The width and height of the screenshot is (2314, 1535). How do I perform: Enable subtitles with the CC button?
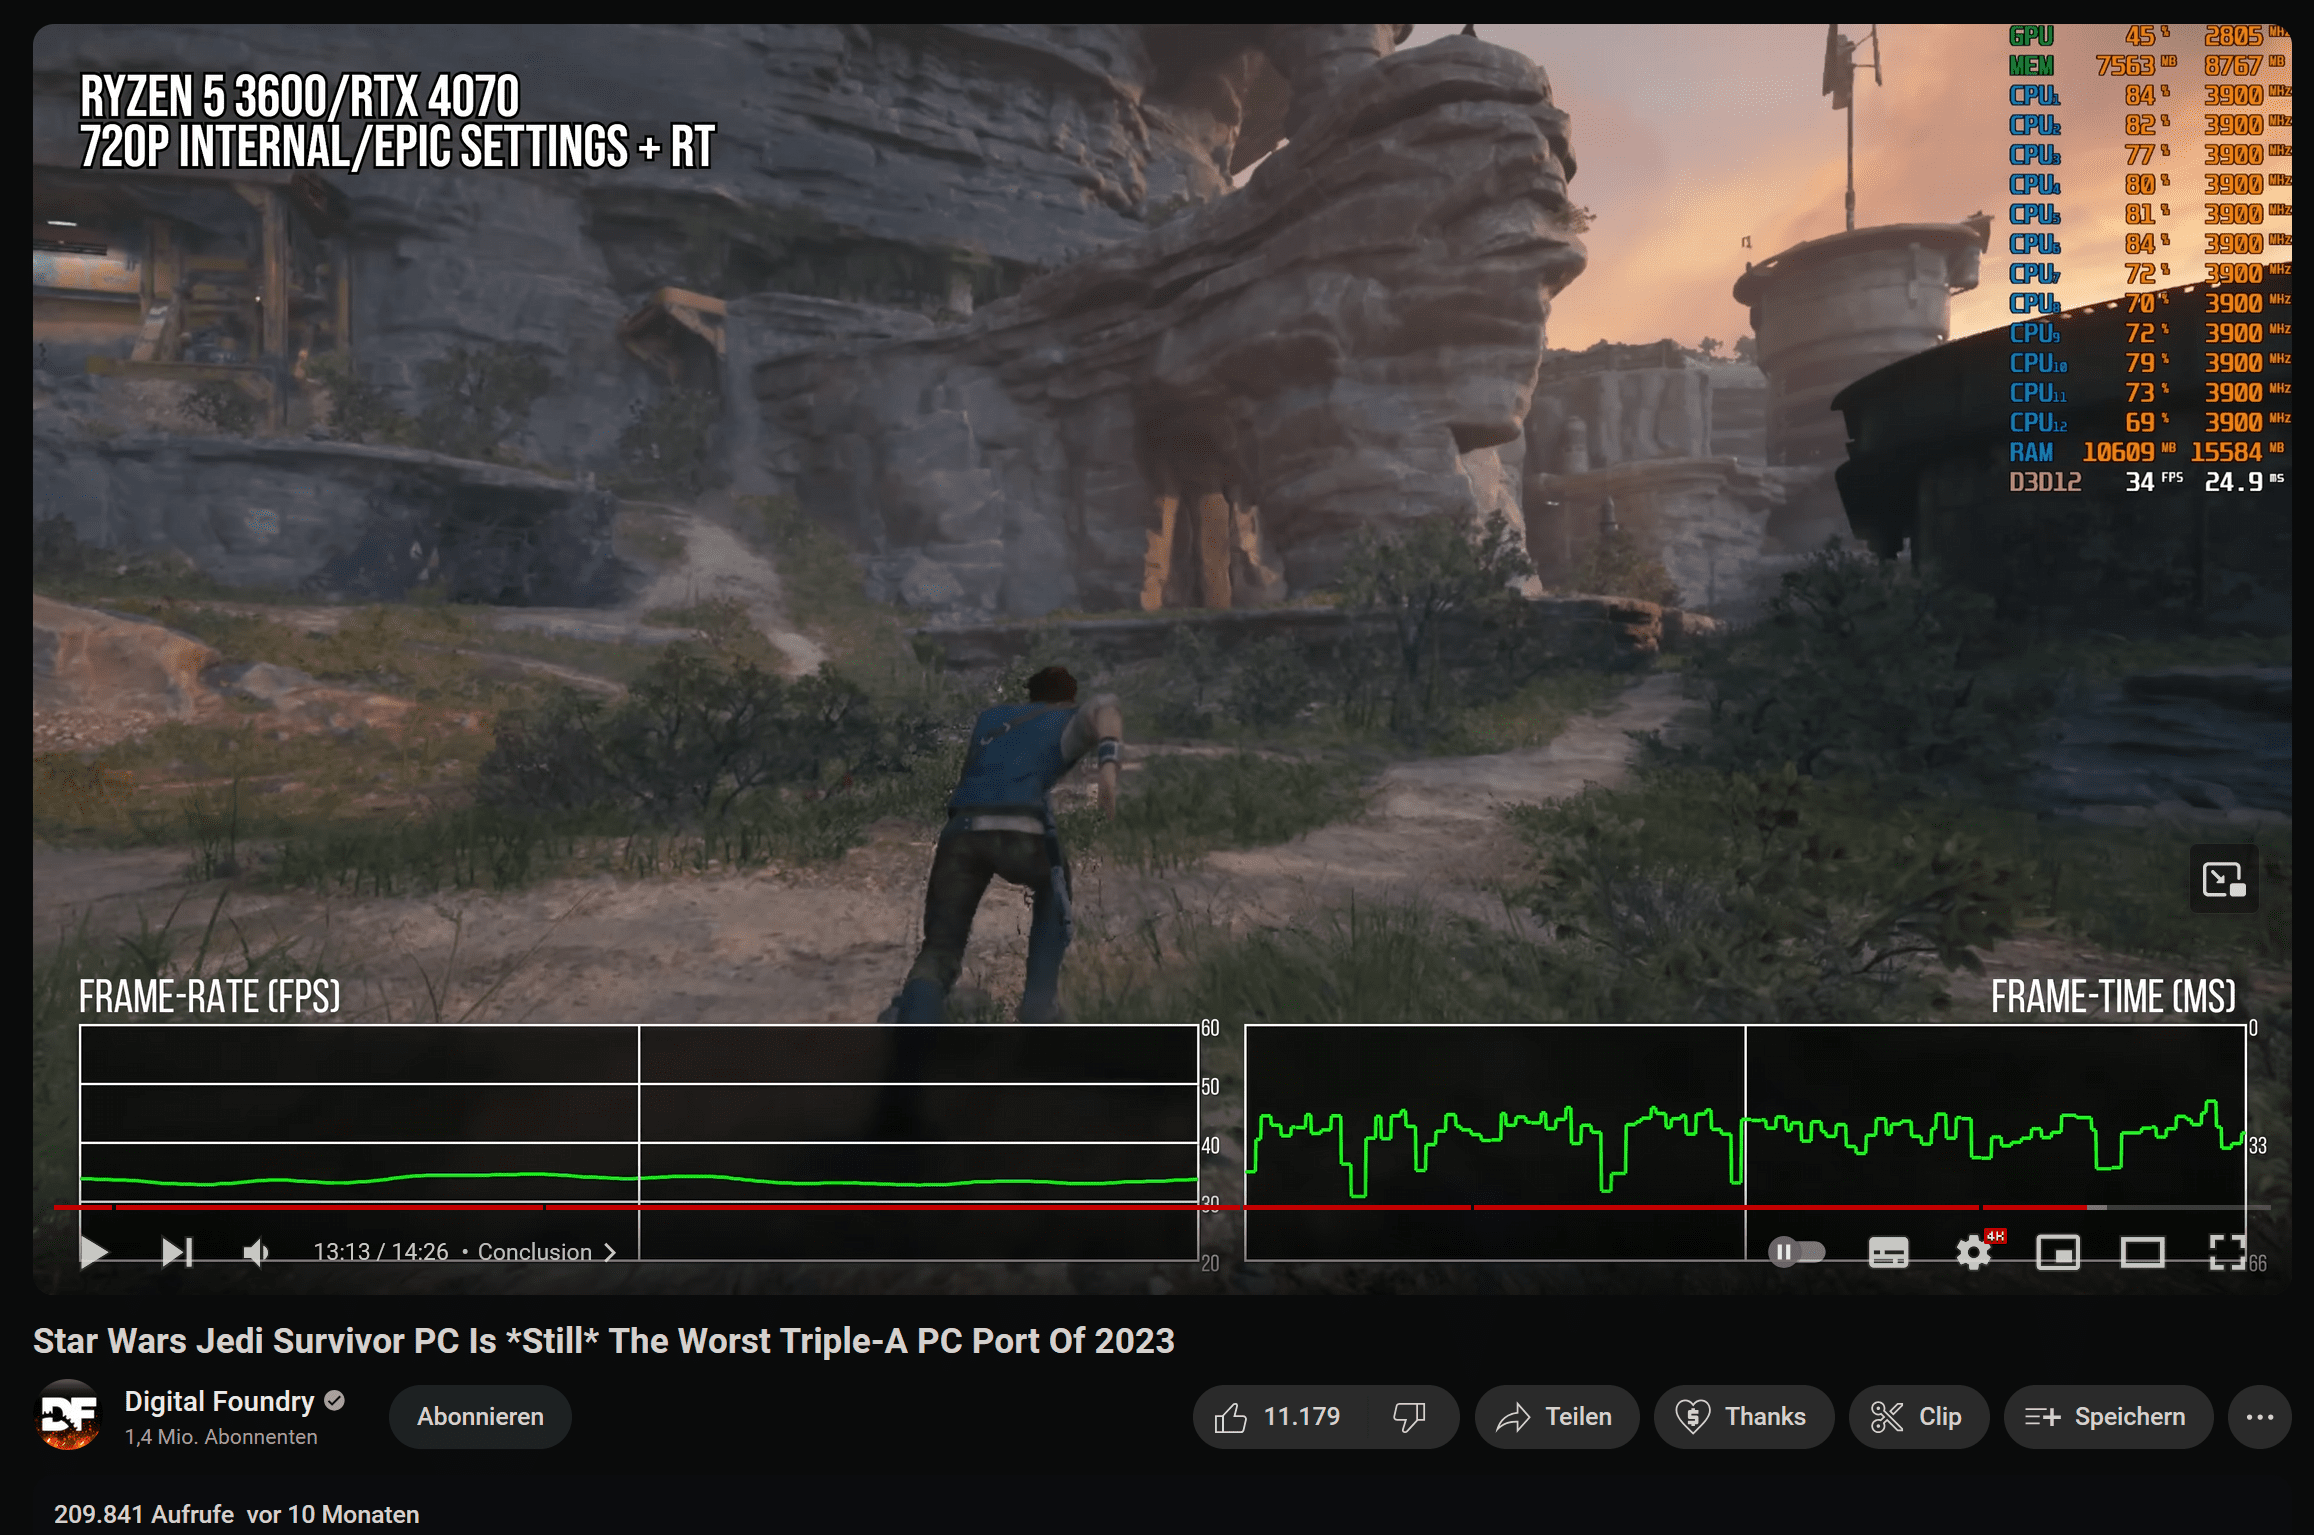[1889, 1251]
